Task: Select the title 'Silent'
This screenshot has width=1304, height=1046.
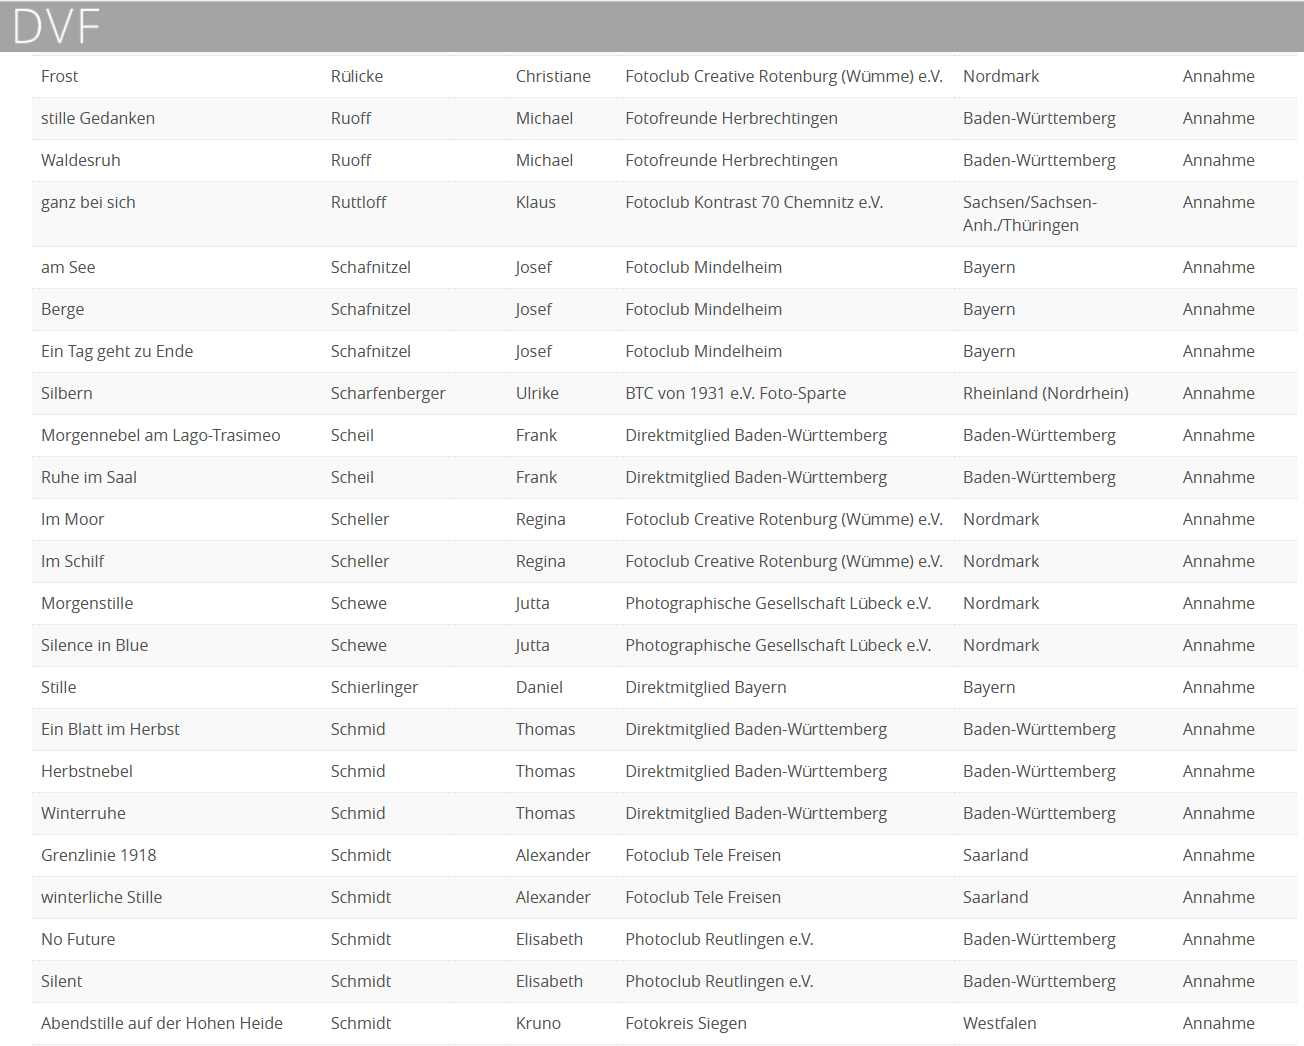Action: tap(61, 981)
